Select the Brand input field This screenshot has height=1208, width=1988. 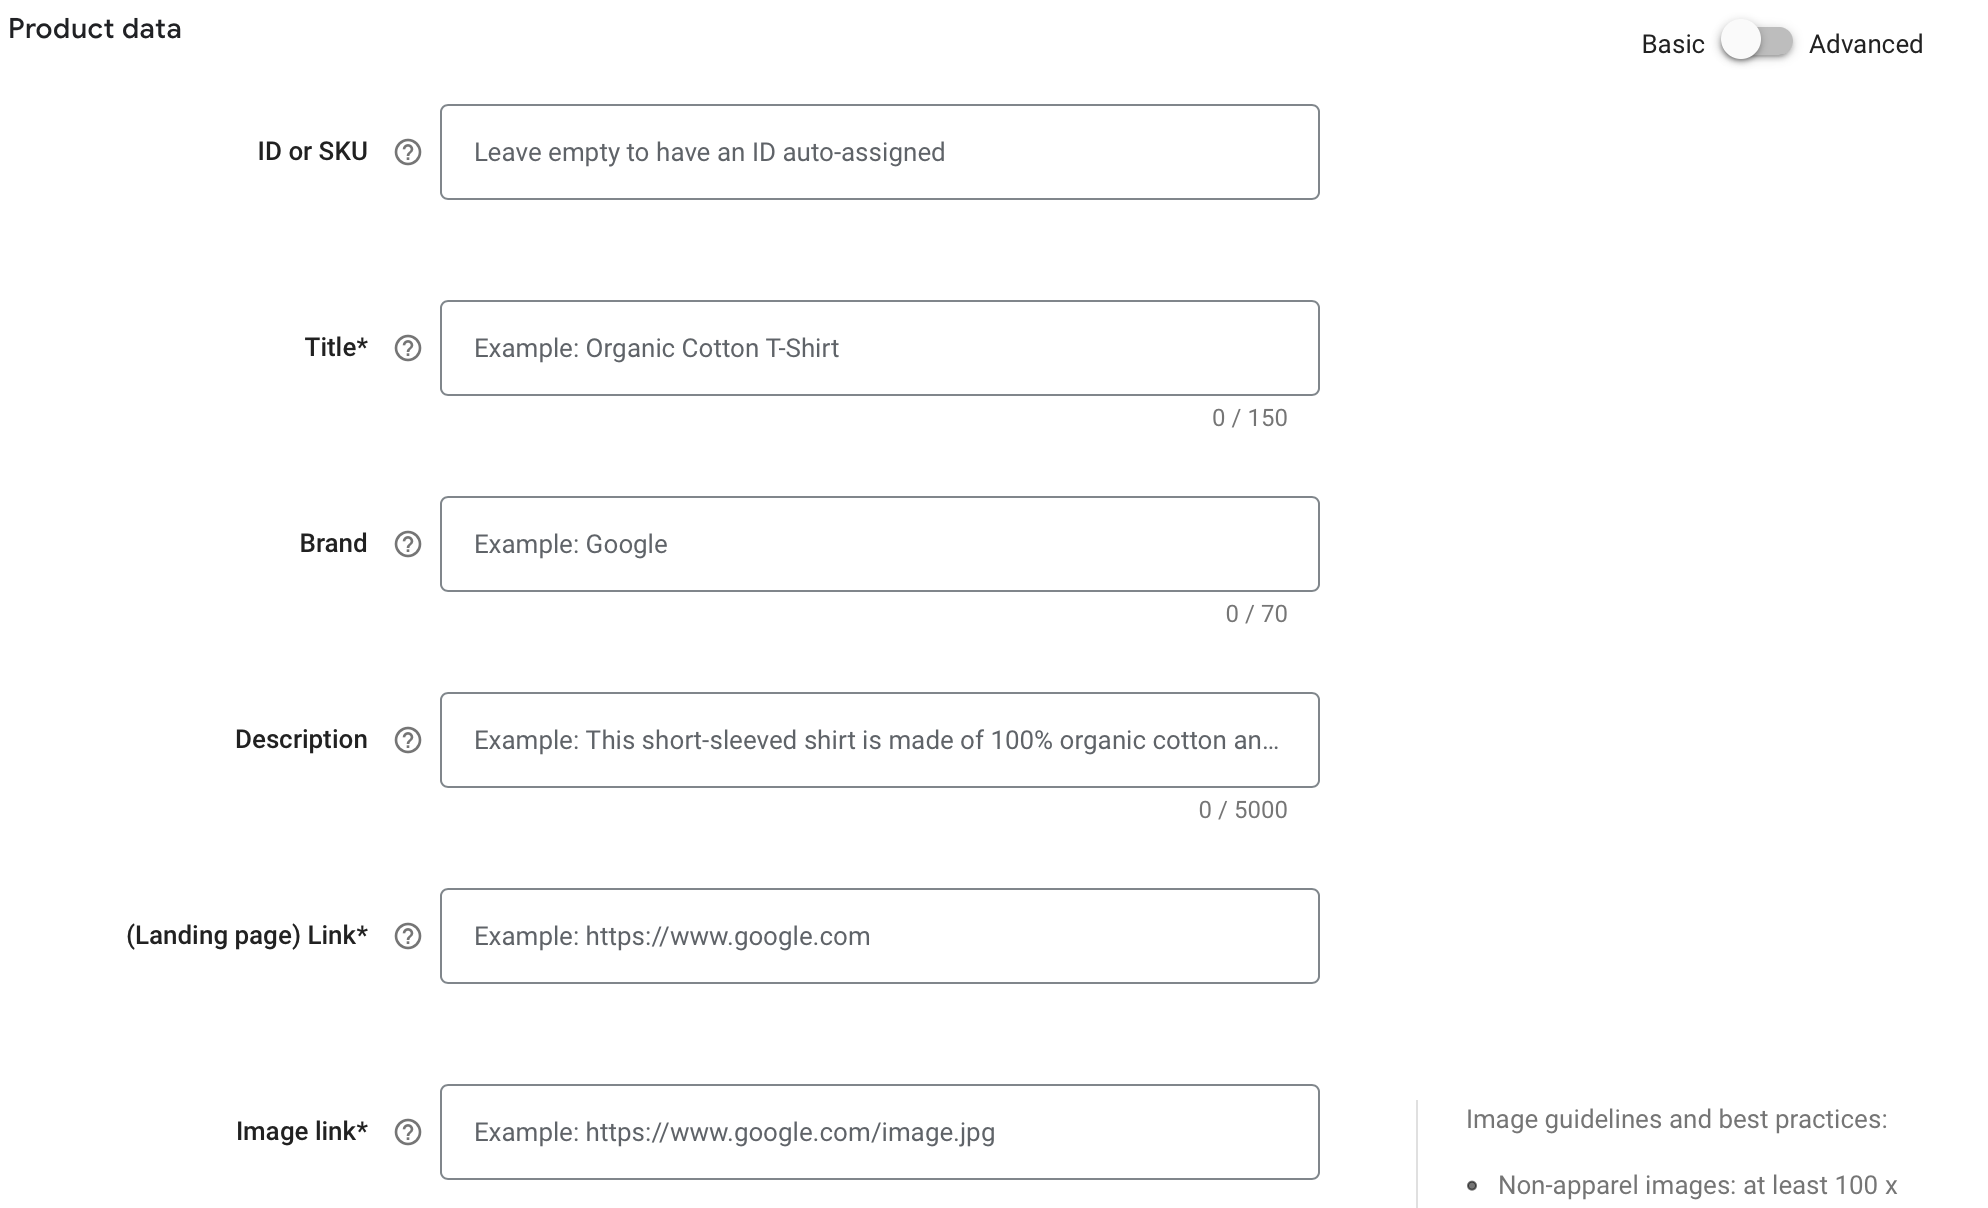point(879,544)
